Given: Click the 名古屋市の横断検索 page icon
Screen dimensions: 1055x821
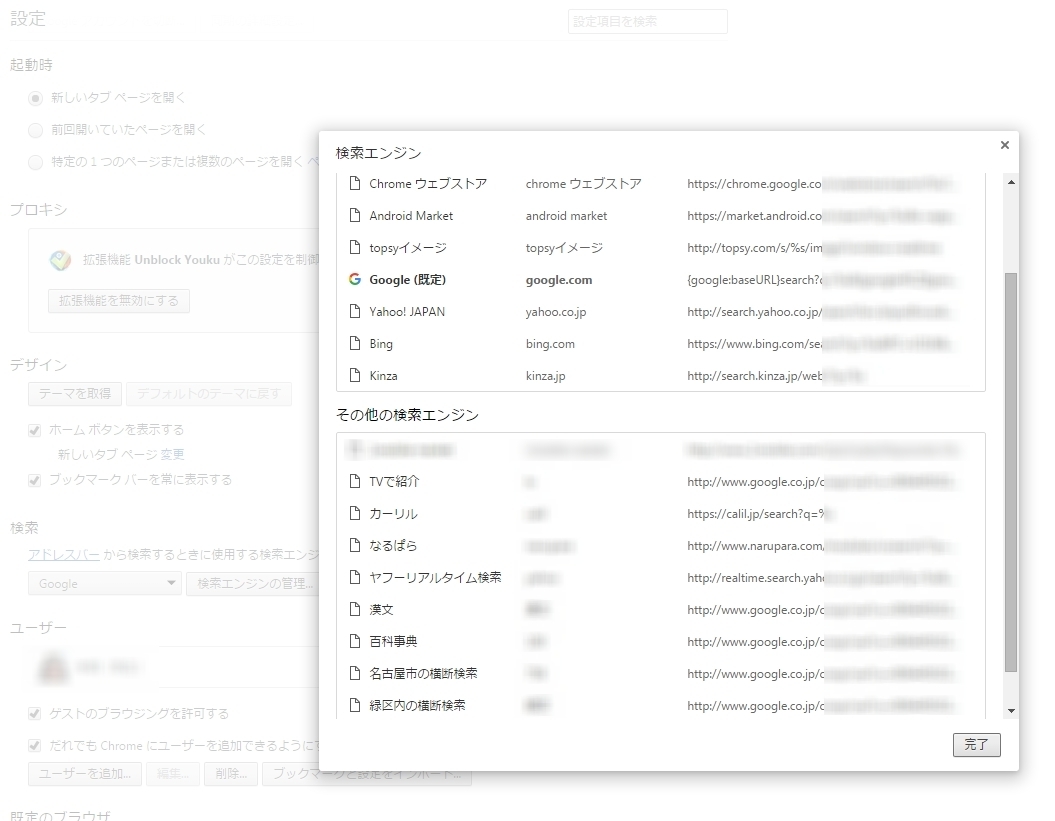Looking at the screenshot, I should [355, 673].
